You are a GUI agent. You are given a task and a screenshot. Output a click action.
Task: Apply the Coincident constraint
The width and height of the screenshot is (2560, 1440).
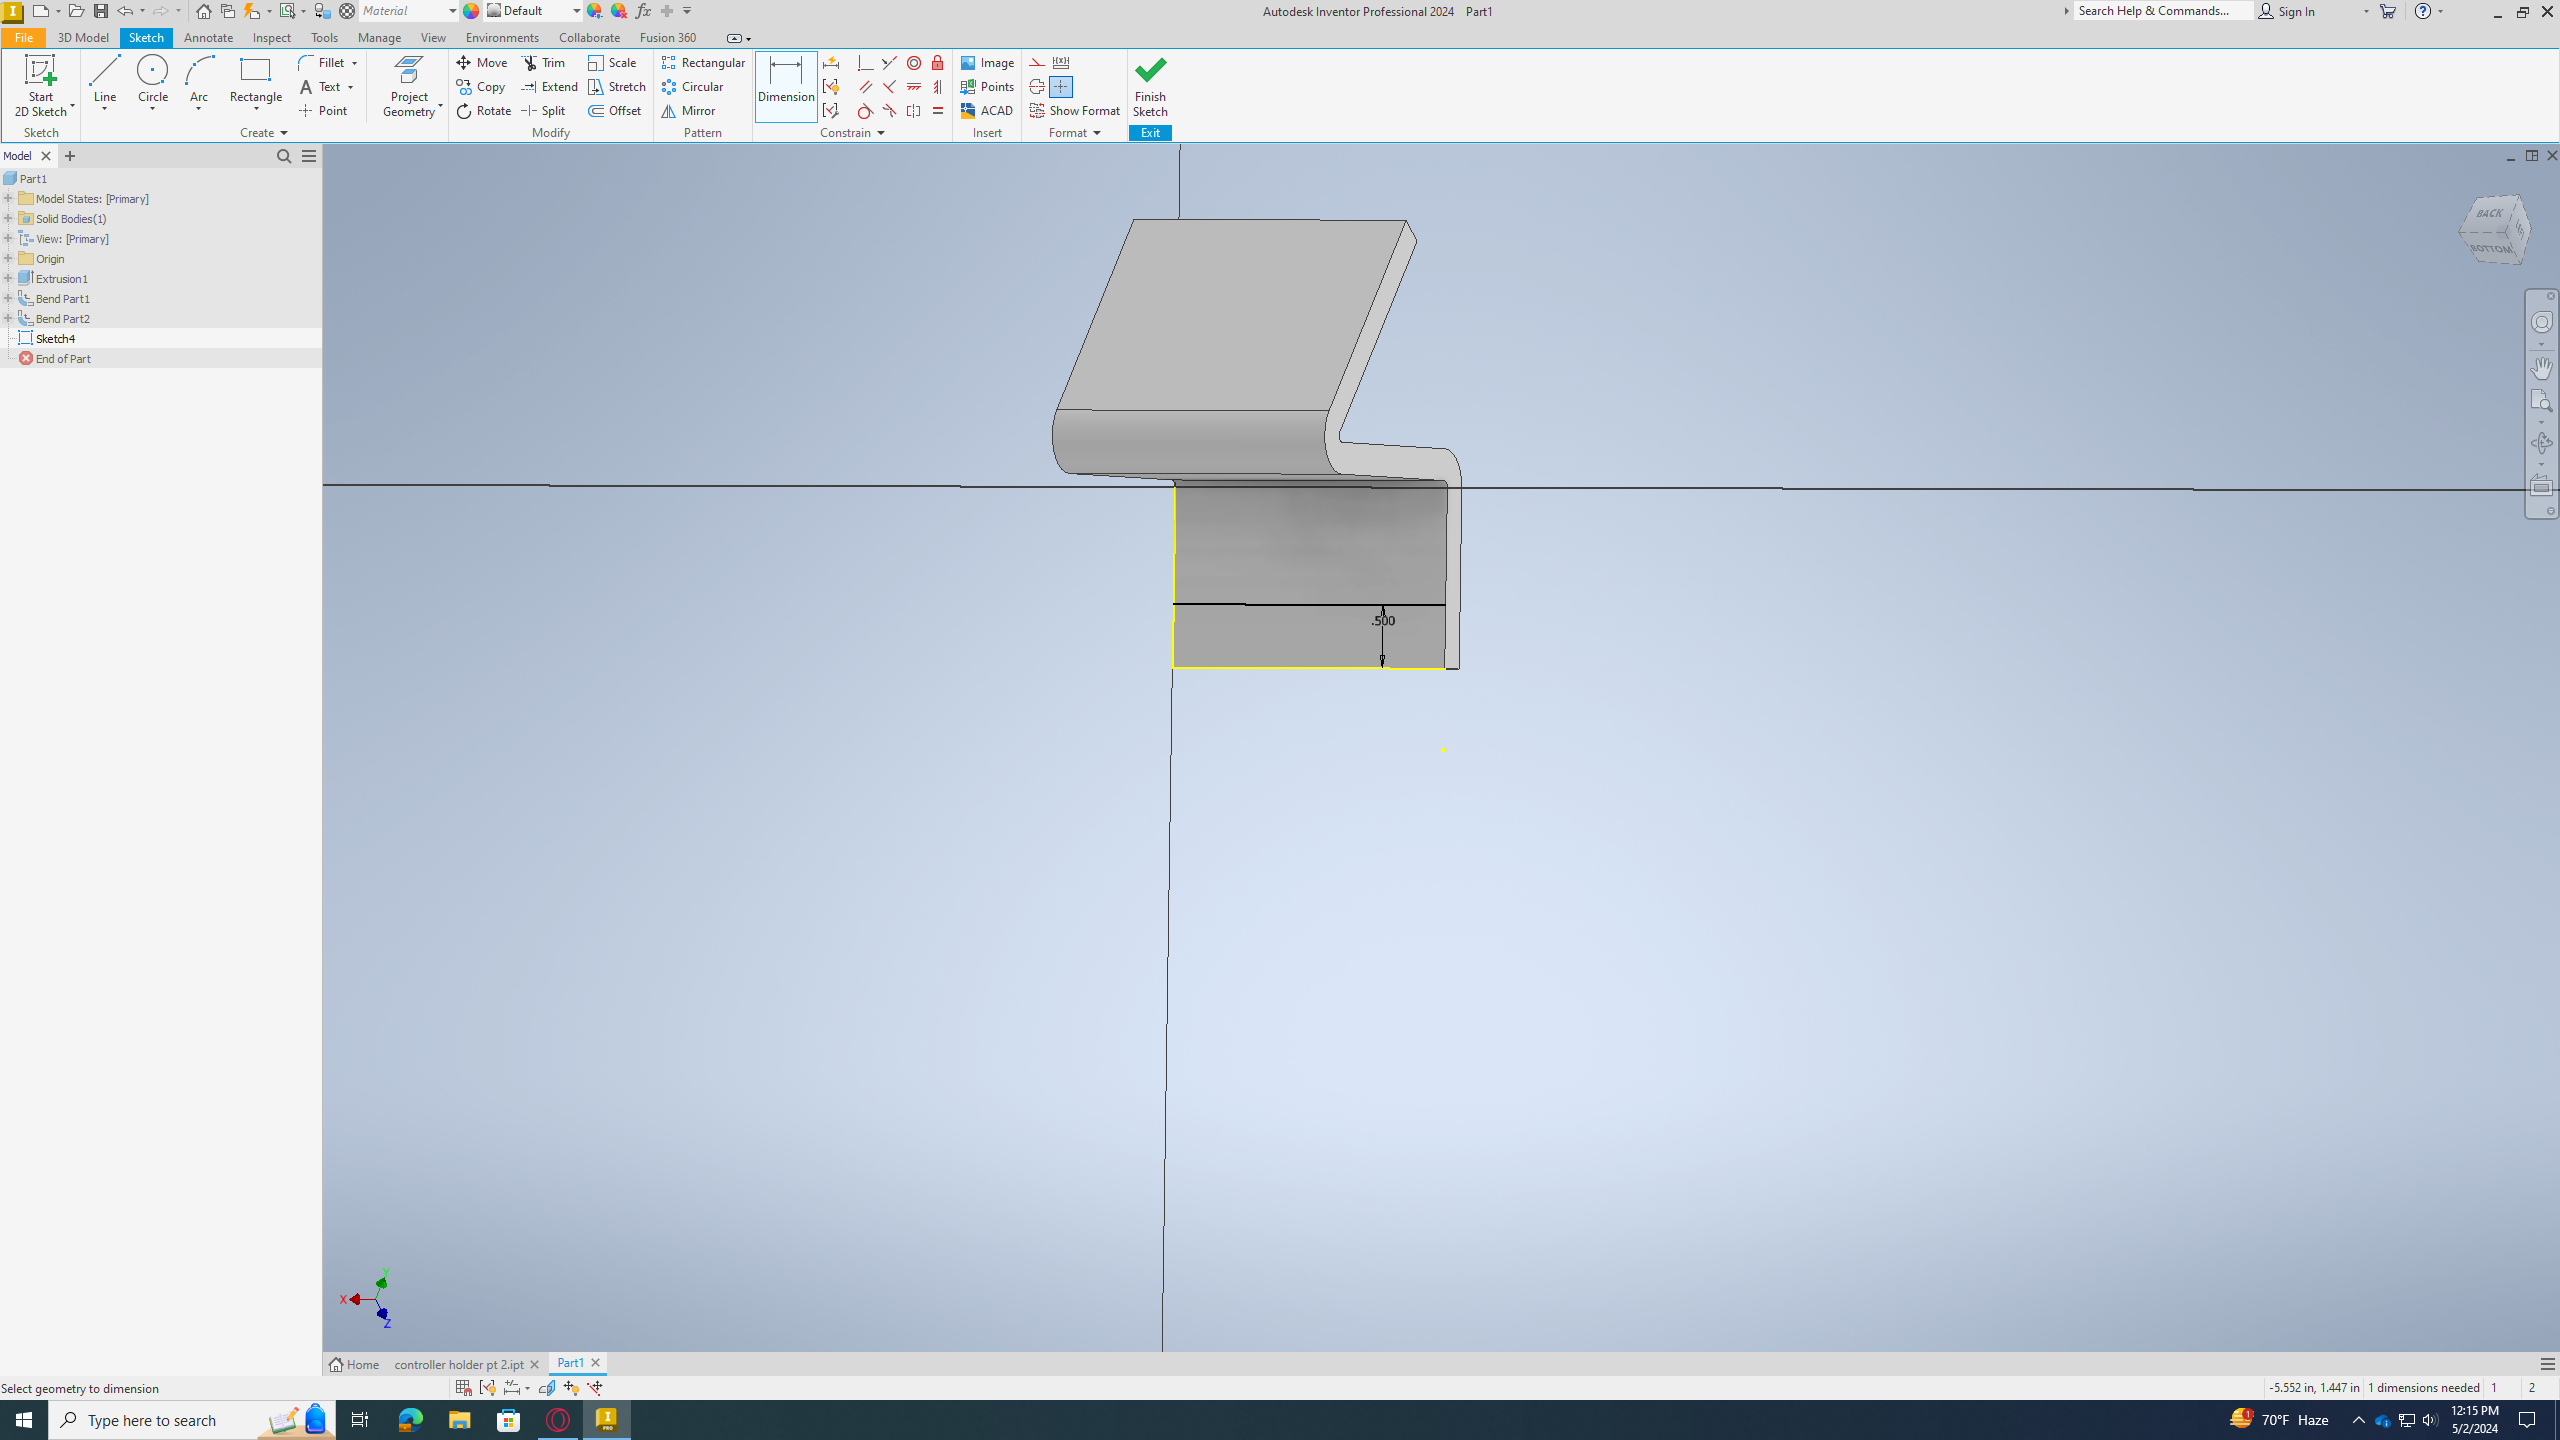pyautogui.click(x=866, y=62)
